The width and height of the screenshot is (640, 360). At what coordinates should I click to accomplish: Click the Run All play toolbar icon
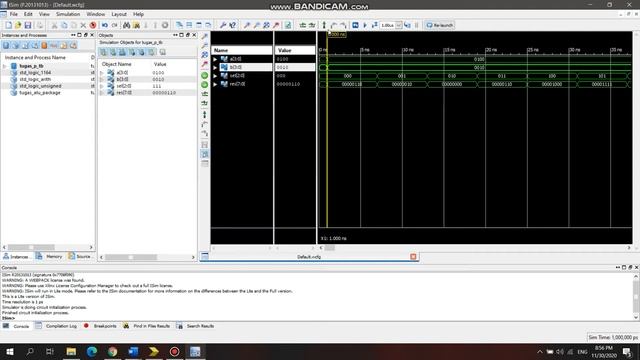click(365, 25)
